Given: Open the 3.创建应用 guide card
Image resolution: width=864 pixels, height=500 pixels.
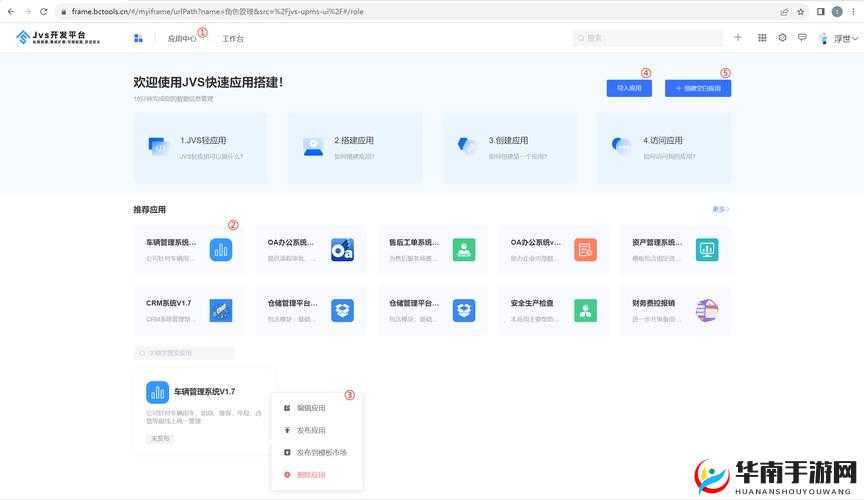Looking at the screenshot, I should (x=509, y=148).
